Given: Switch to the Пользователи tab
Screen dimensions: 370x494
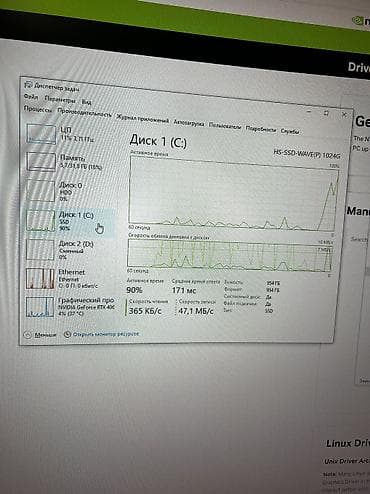Looking at the screenshot, I should 224,126.
